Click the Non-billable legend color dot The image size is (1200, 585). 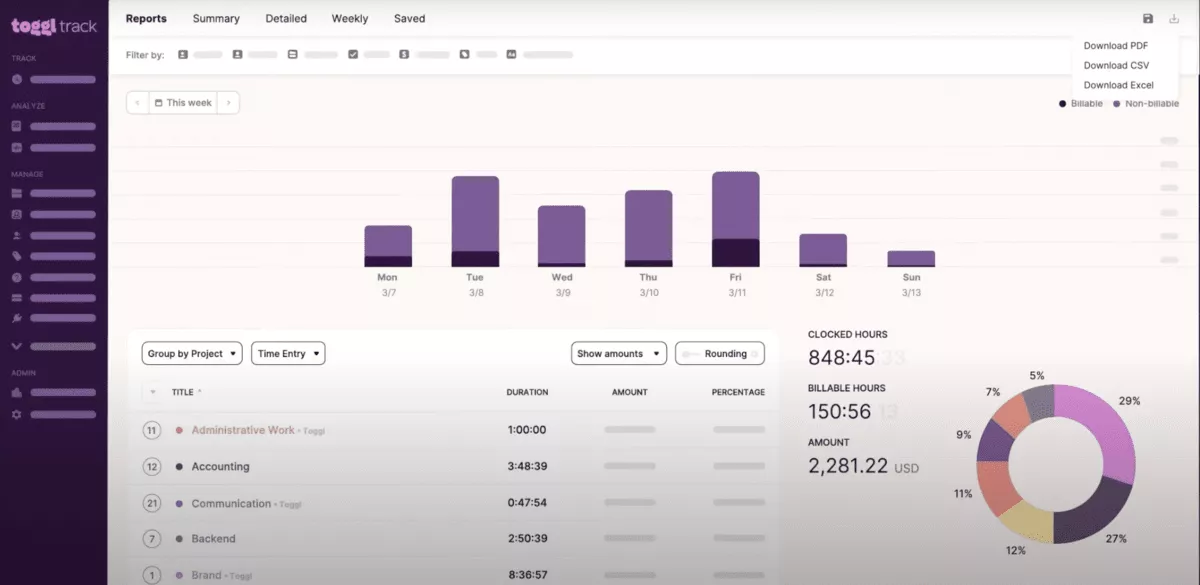click(x=1117, y=103)
